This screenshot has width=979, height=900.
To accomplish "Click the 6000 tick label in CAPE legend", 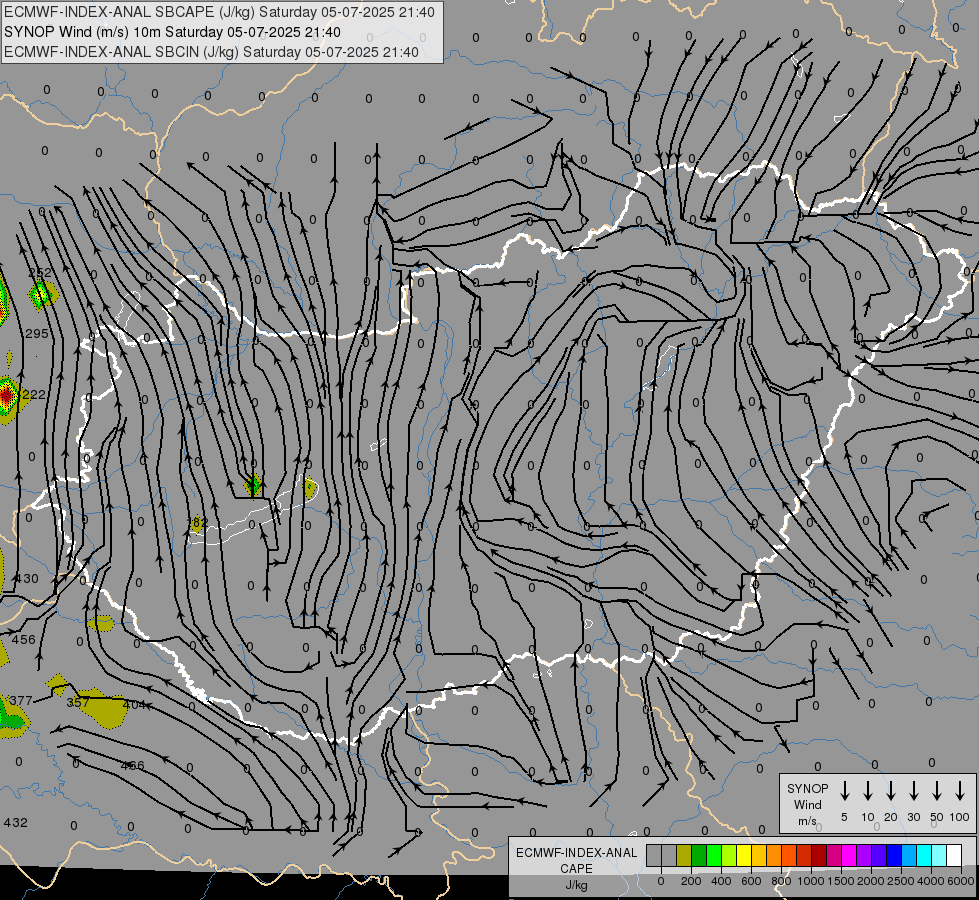I will [961, 881].
